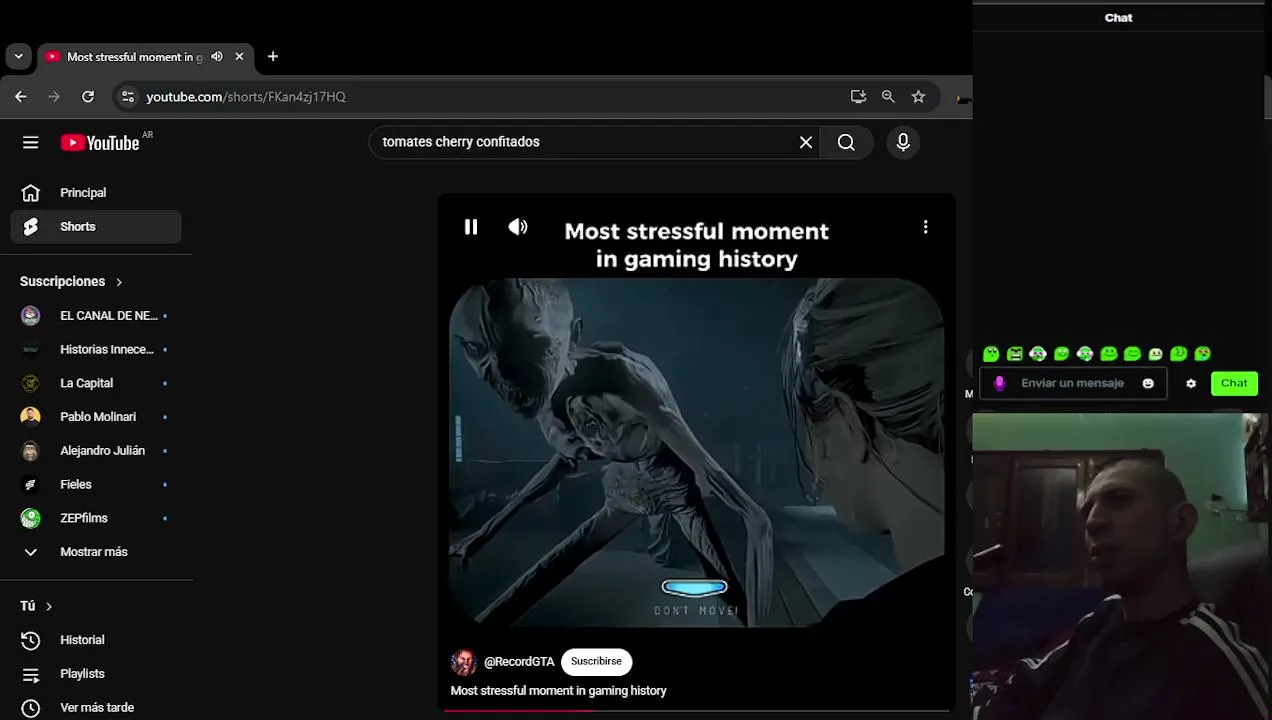Open more options on the short
This screenshot has height=720, width=1272.
pyautogui.click(x=926, y=227)
